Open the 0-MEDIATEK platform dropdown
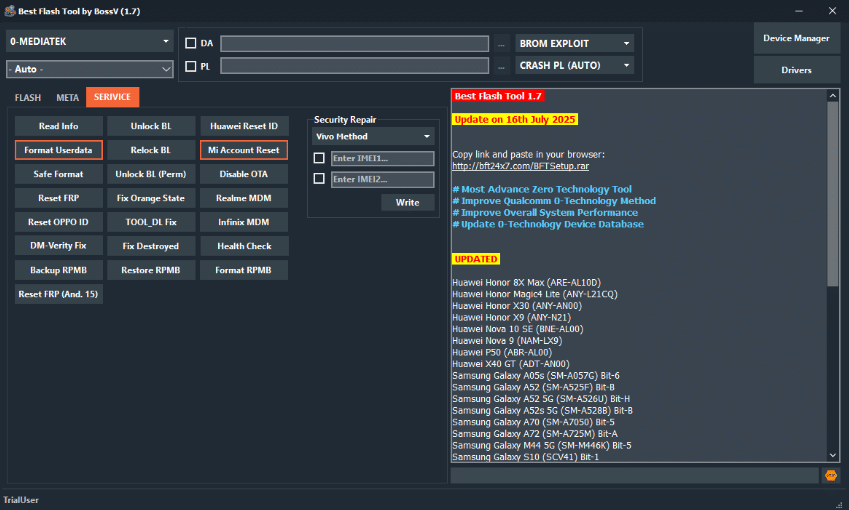The width and height of the screenshot is (849, 510). tap(89, 42)
